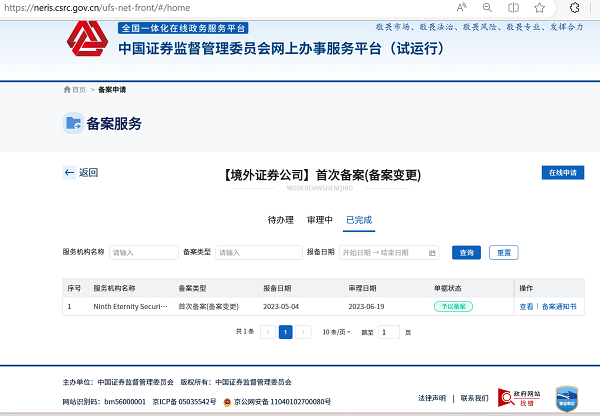This screenshot has width=600, height=416.
Task: Click the 返回 back link
Action: 80,172
